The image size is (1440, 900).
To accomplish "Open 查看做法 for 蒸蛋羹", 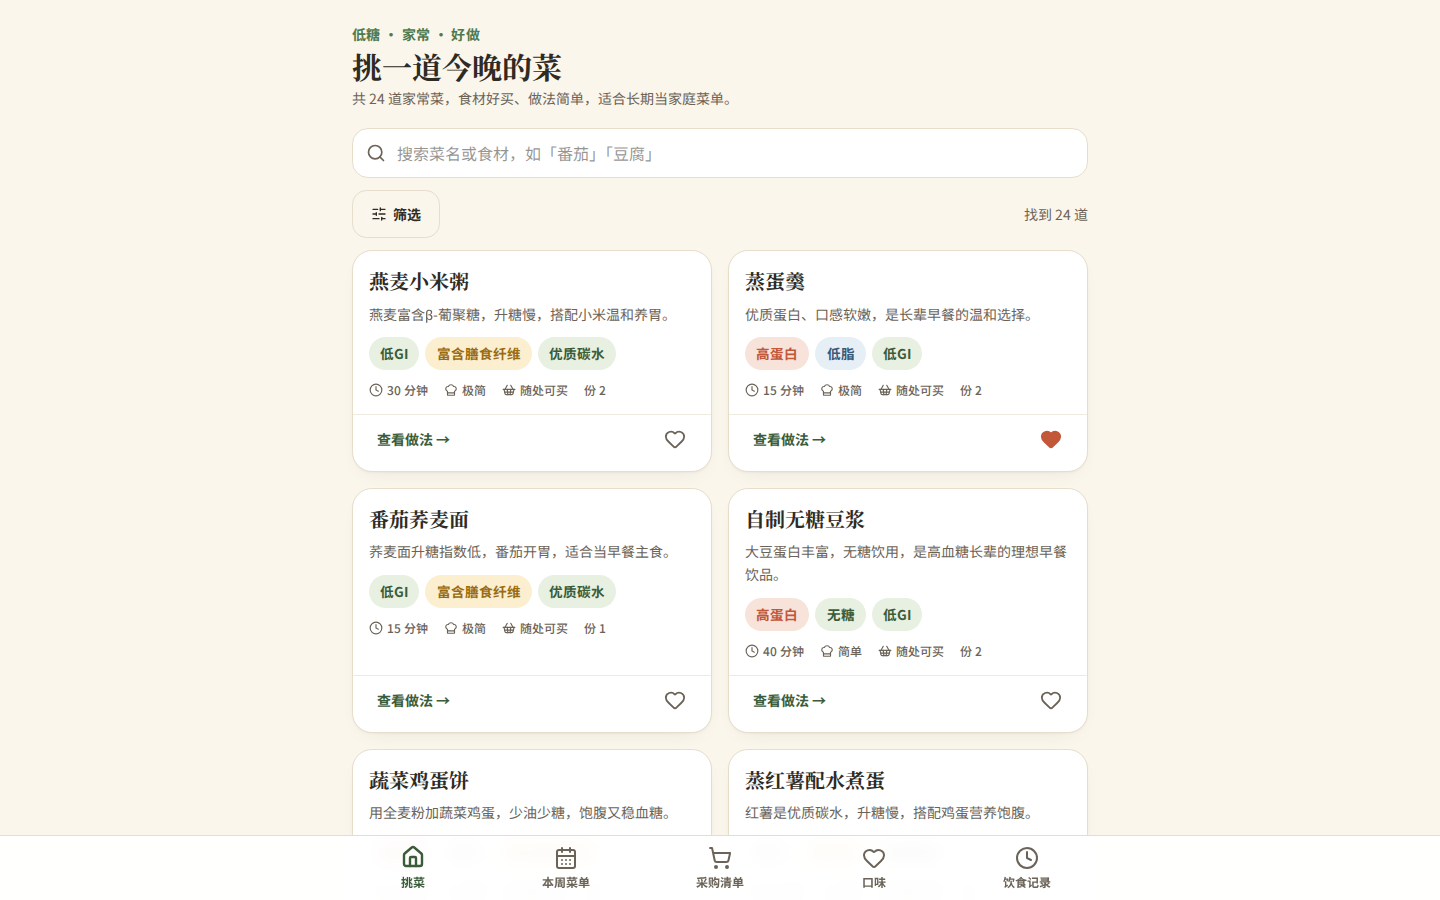I will [x=789, y=440].
